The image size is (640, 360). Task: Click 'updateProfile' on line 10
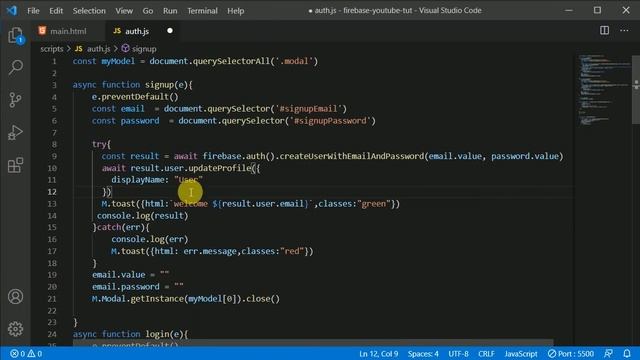coord(220,168)
